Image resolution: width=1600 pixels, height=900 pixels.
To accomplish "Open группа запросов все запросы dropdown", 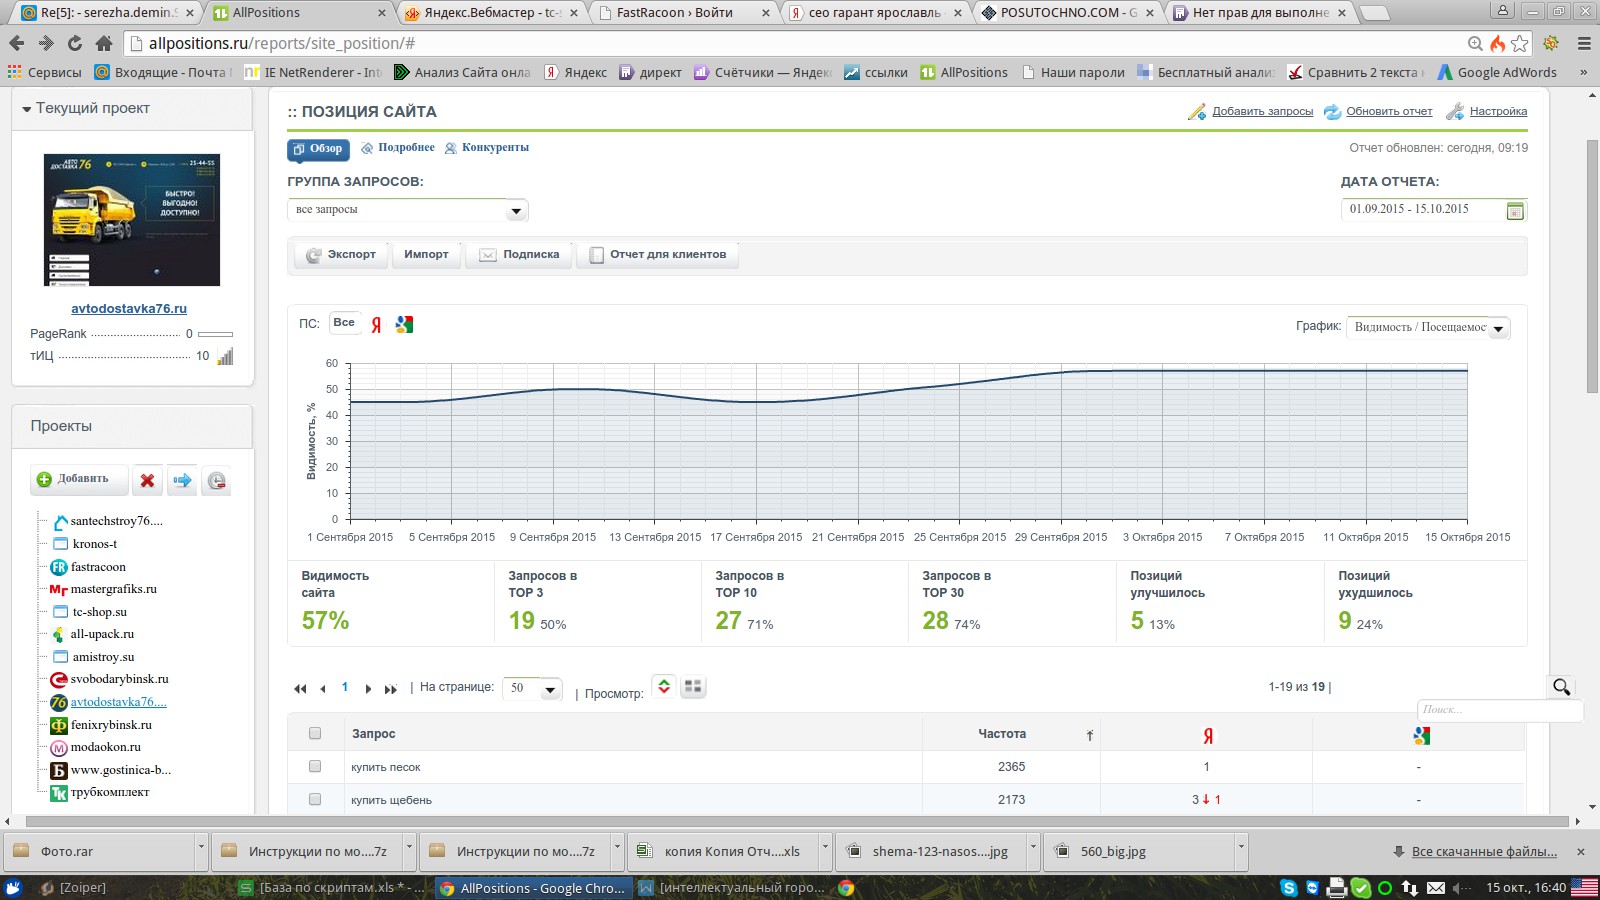I will [408, 210].
